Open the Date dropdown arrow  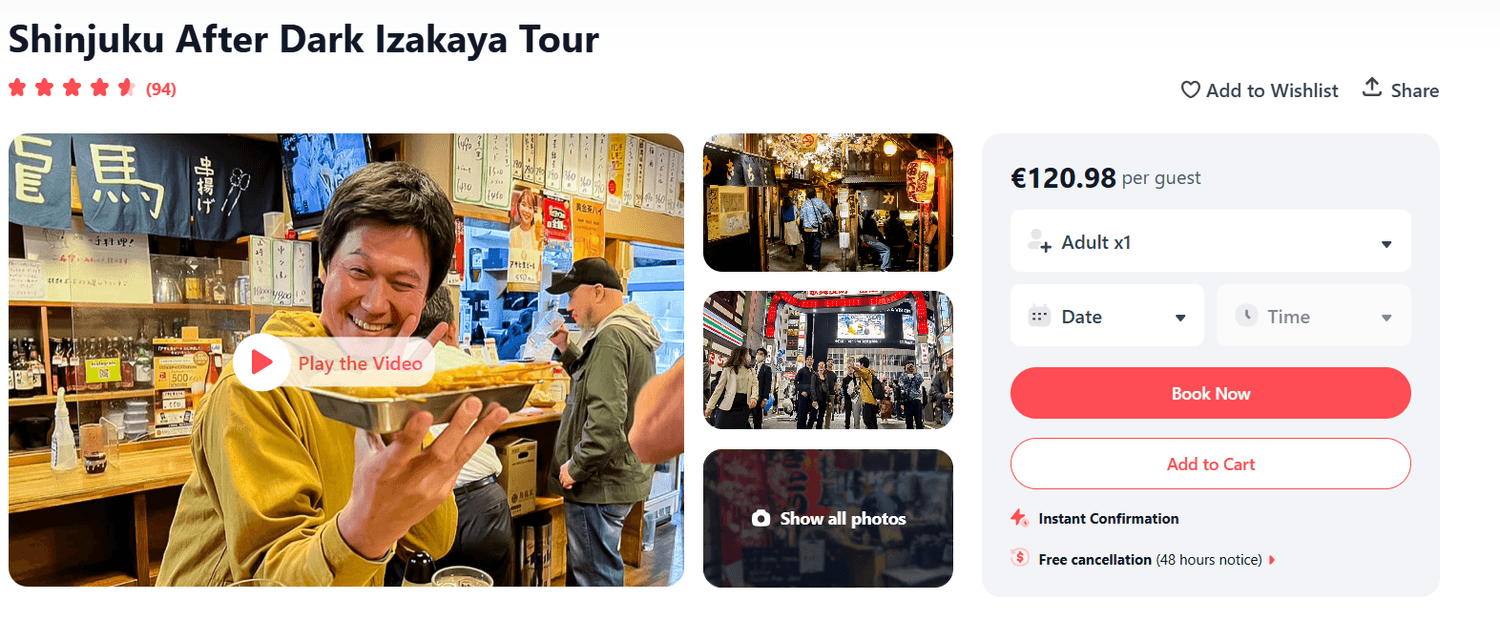[1180, 318]
